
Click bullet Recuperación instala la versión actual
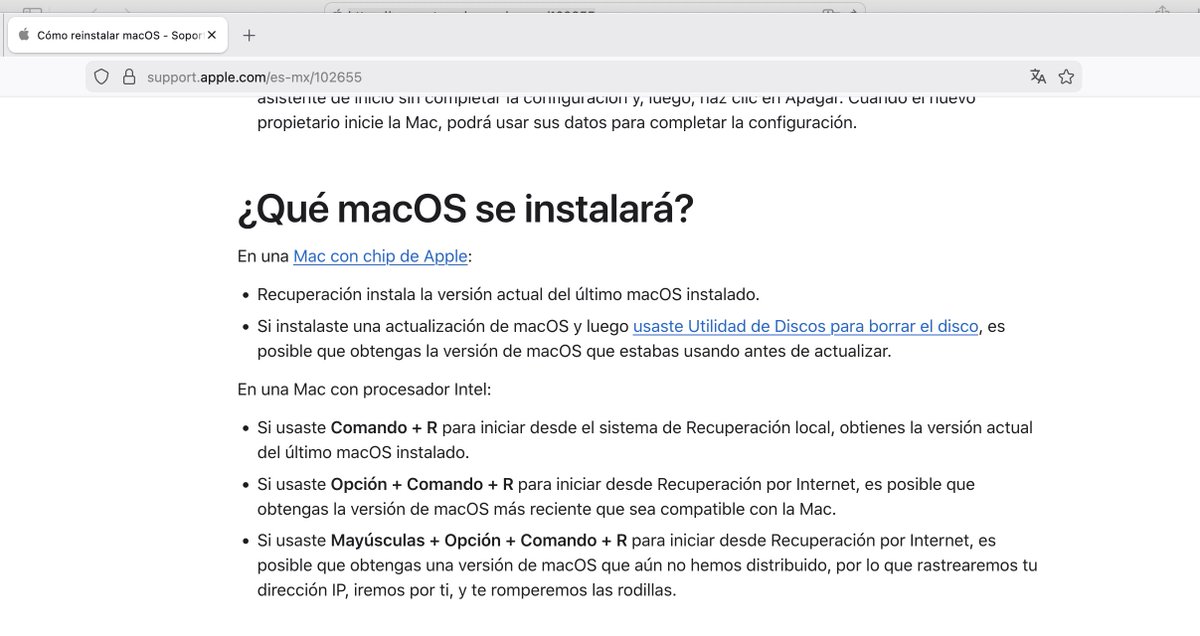[x=508, y=294]
